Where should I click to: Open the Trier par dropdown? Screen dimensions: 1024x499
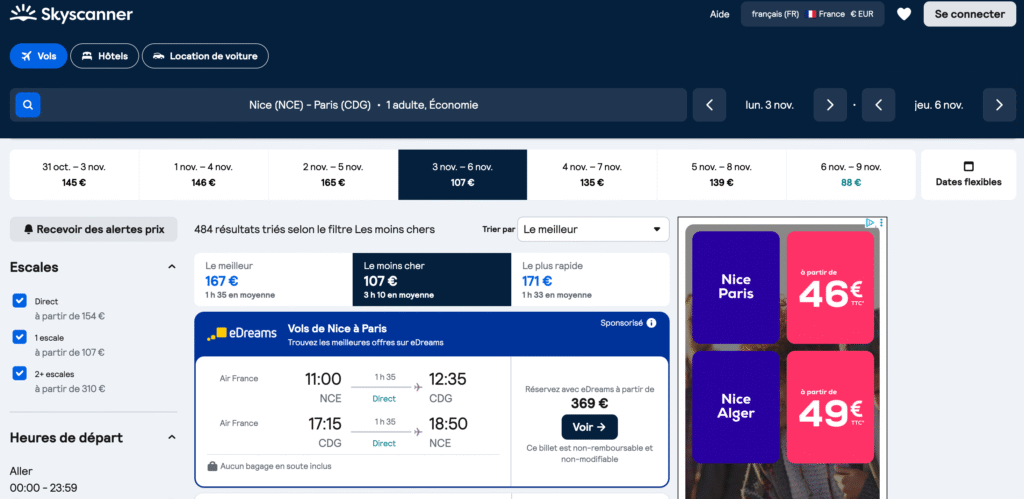tap(593, 229)
